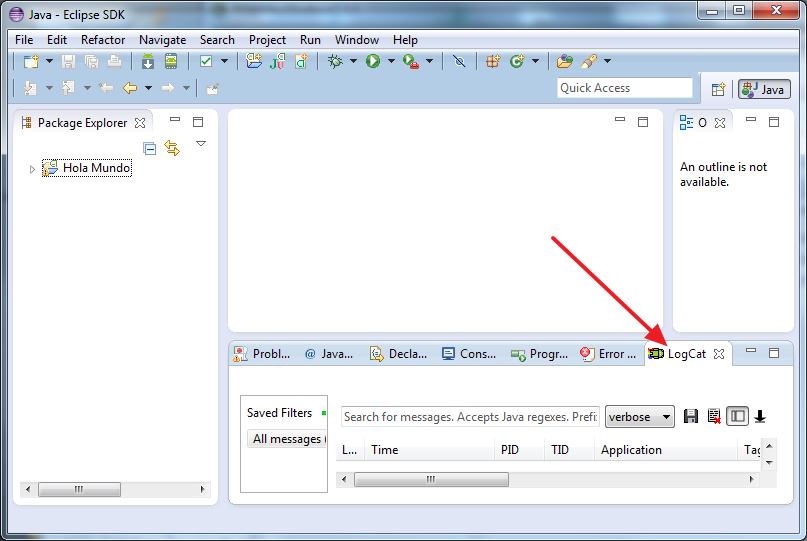Open the Package Explorer view menu triangle

tap(201, 144)
